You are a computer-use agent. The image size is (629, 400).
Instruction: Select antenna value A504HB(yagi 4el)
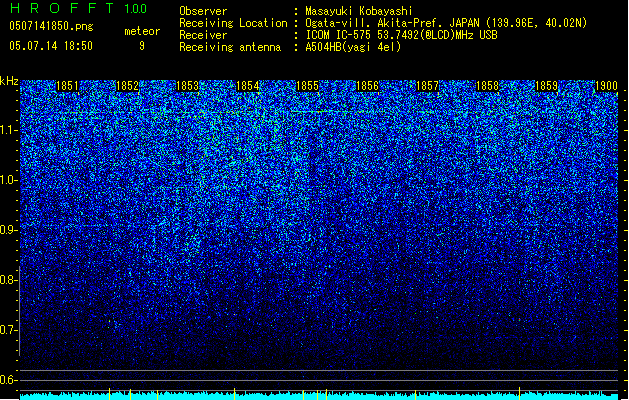click(x=353, y=47)
